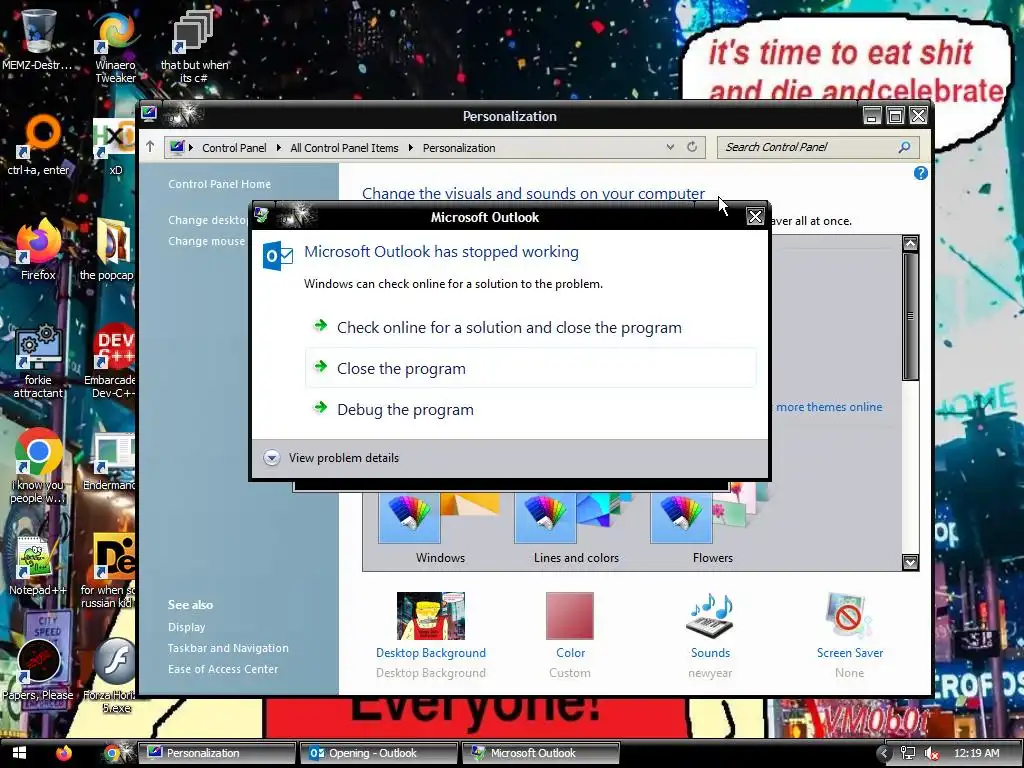Click the Windows Start button

20,753
